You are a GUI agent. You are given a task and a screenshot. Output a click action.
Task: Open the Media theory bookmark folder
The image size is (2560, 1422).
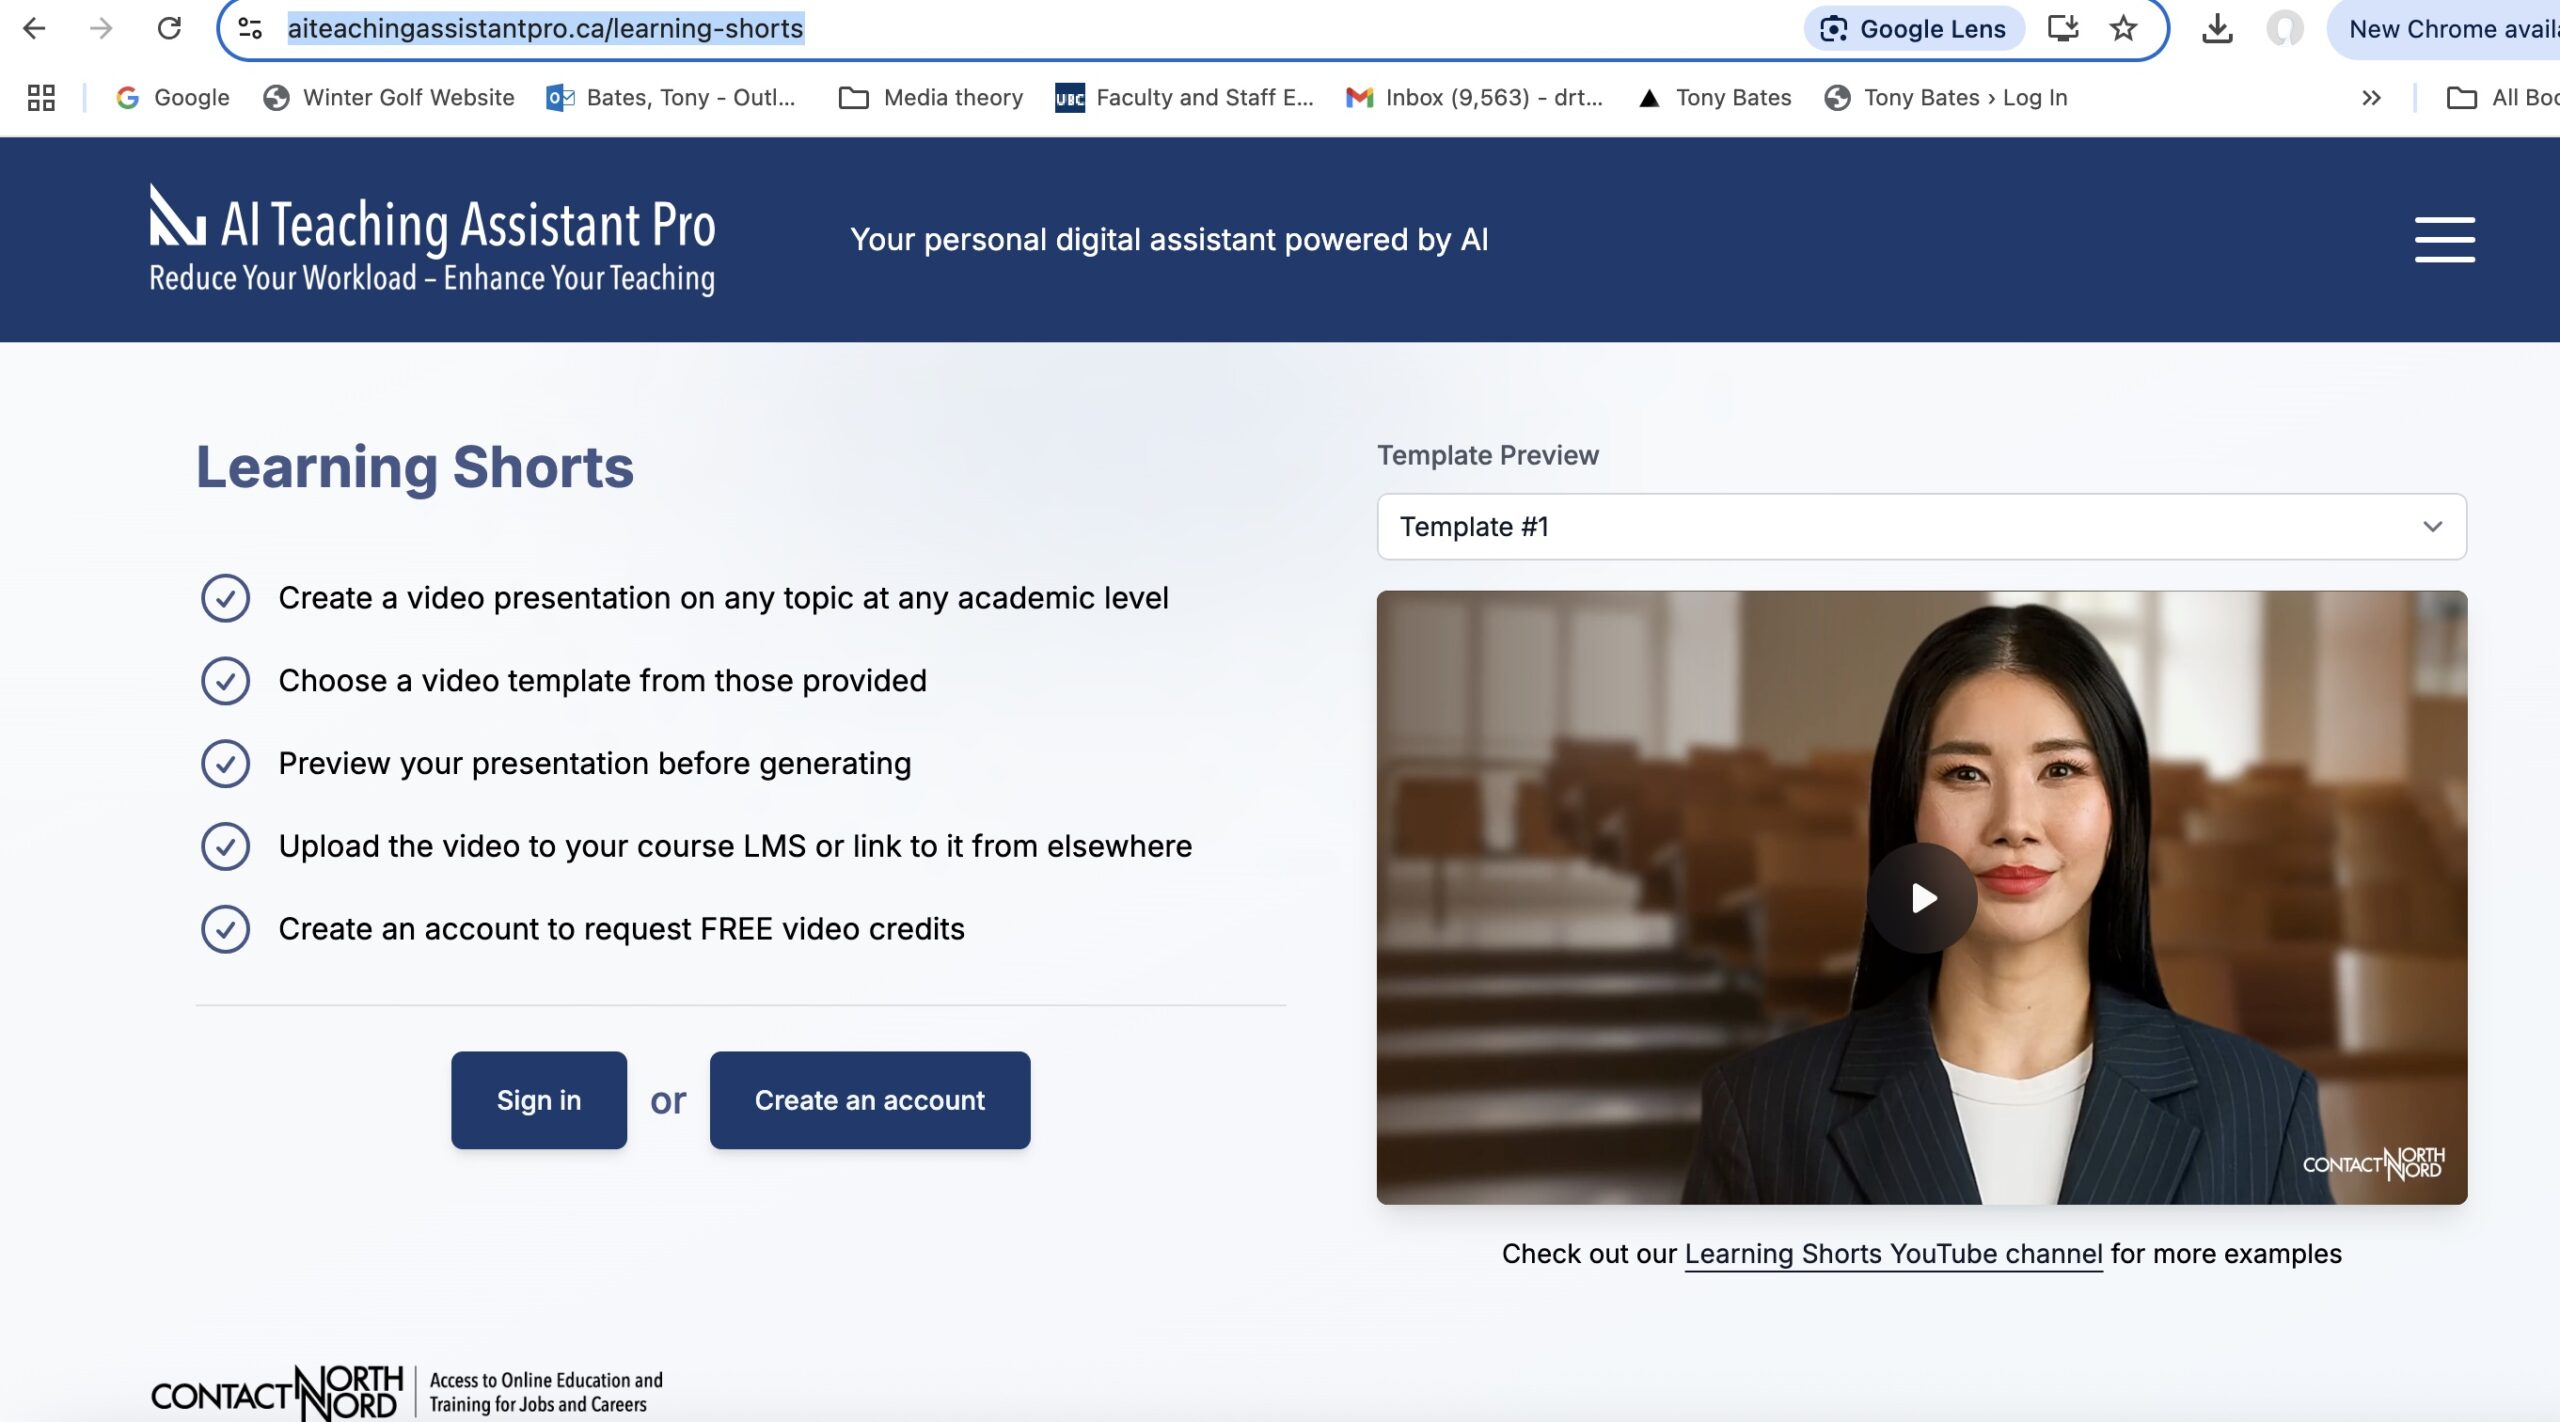(931, 97)
